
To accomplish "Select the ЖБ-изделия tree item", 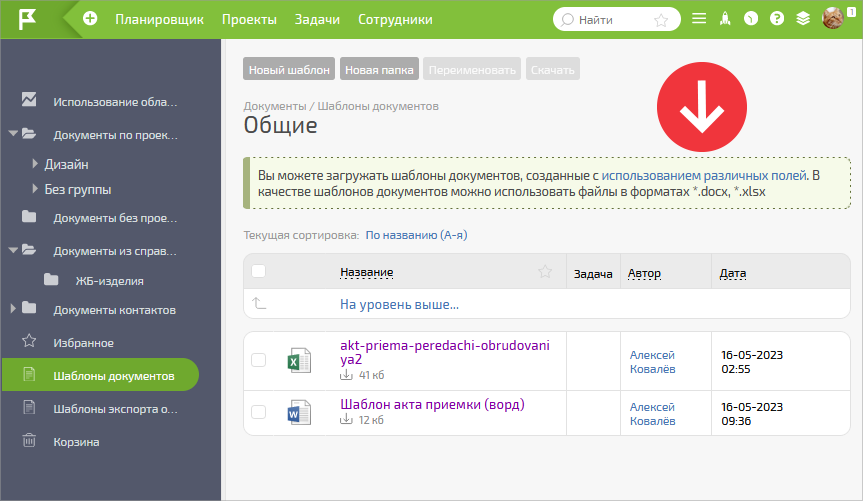I will [x=109, y=281].
